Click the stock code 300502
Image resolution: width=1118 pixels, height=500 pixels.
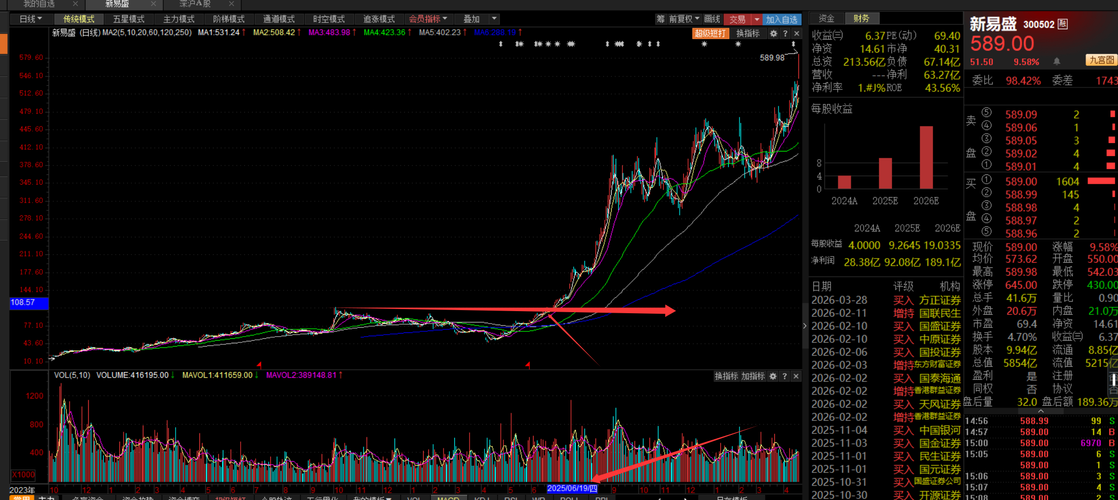click(1040, 24)
